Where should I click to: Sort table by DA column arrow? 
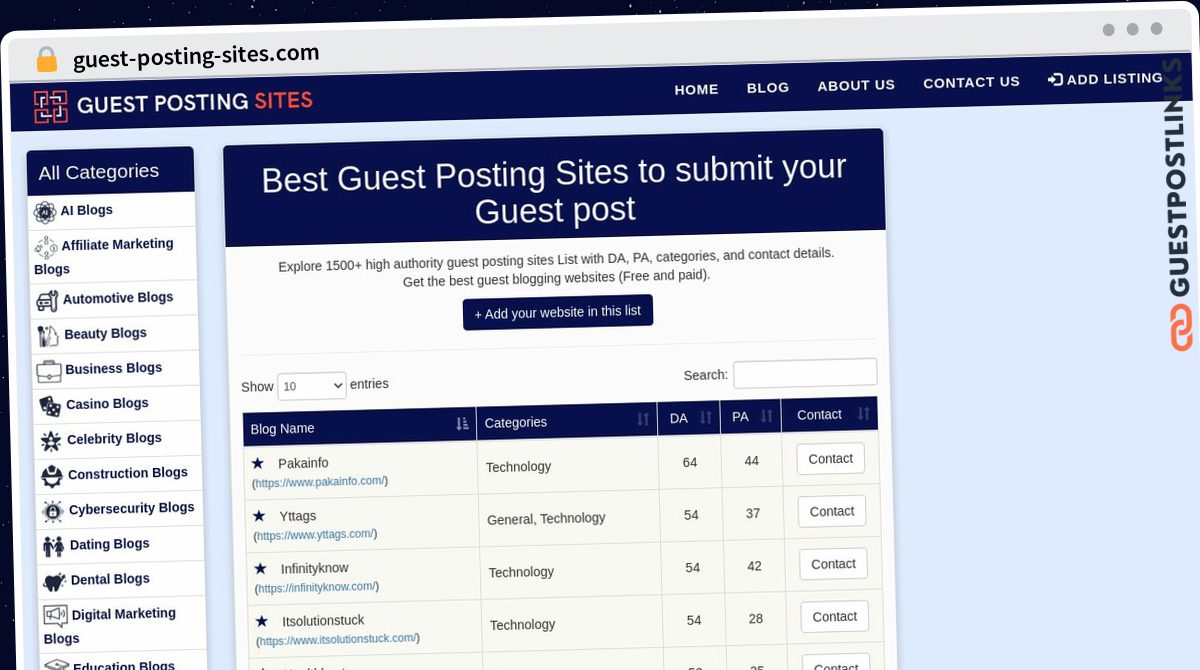706,417
